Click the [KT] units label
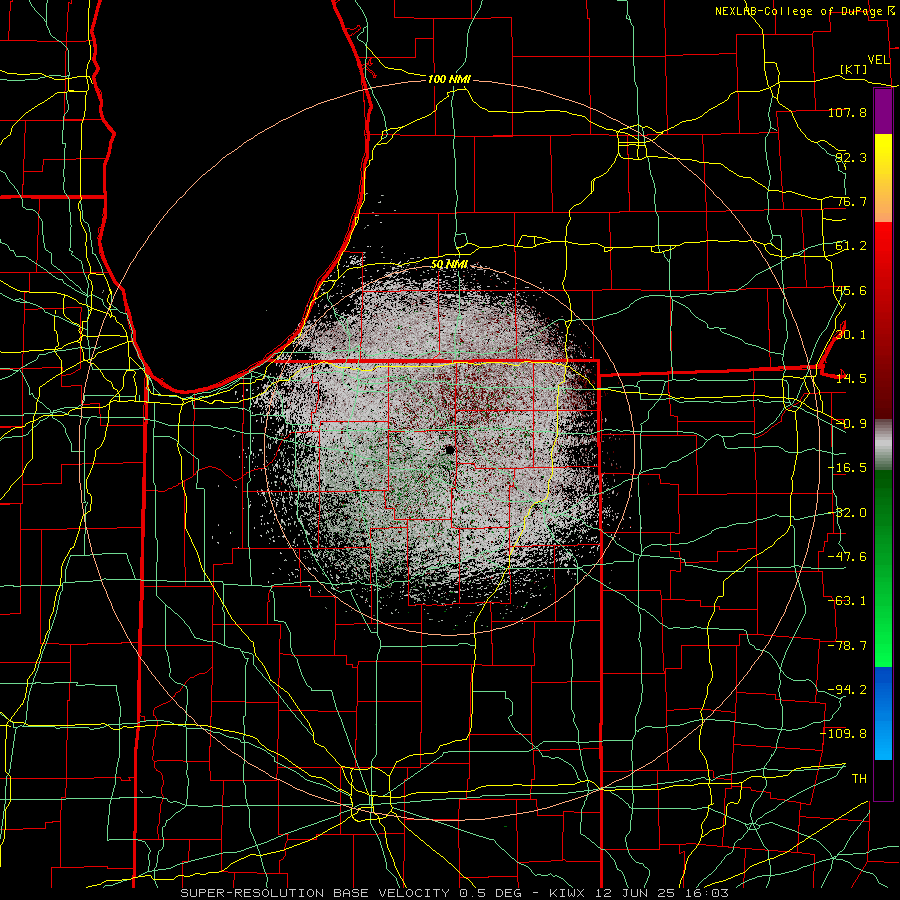The width and height of the screenshot is (900, 900). click(854, 69)
